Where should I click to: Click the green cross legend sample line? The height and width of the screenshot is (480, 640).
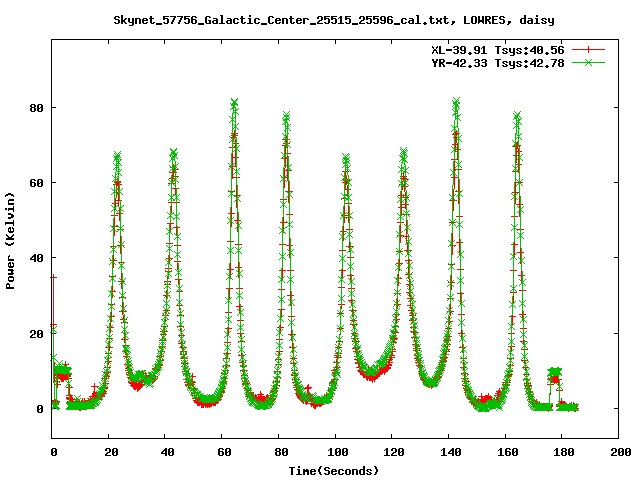click(588, 62)
